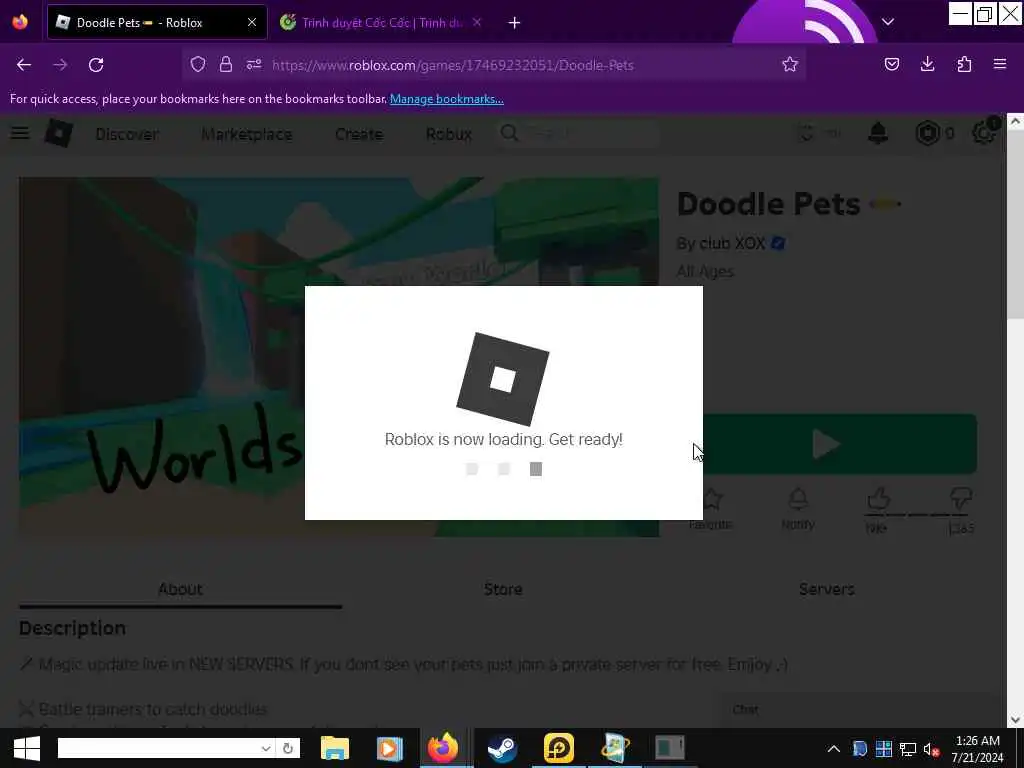
Task: Open the Pocket save icon
Action: [x=891, y=64]
